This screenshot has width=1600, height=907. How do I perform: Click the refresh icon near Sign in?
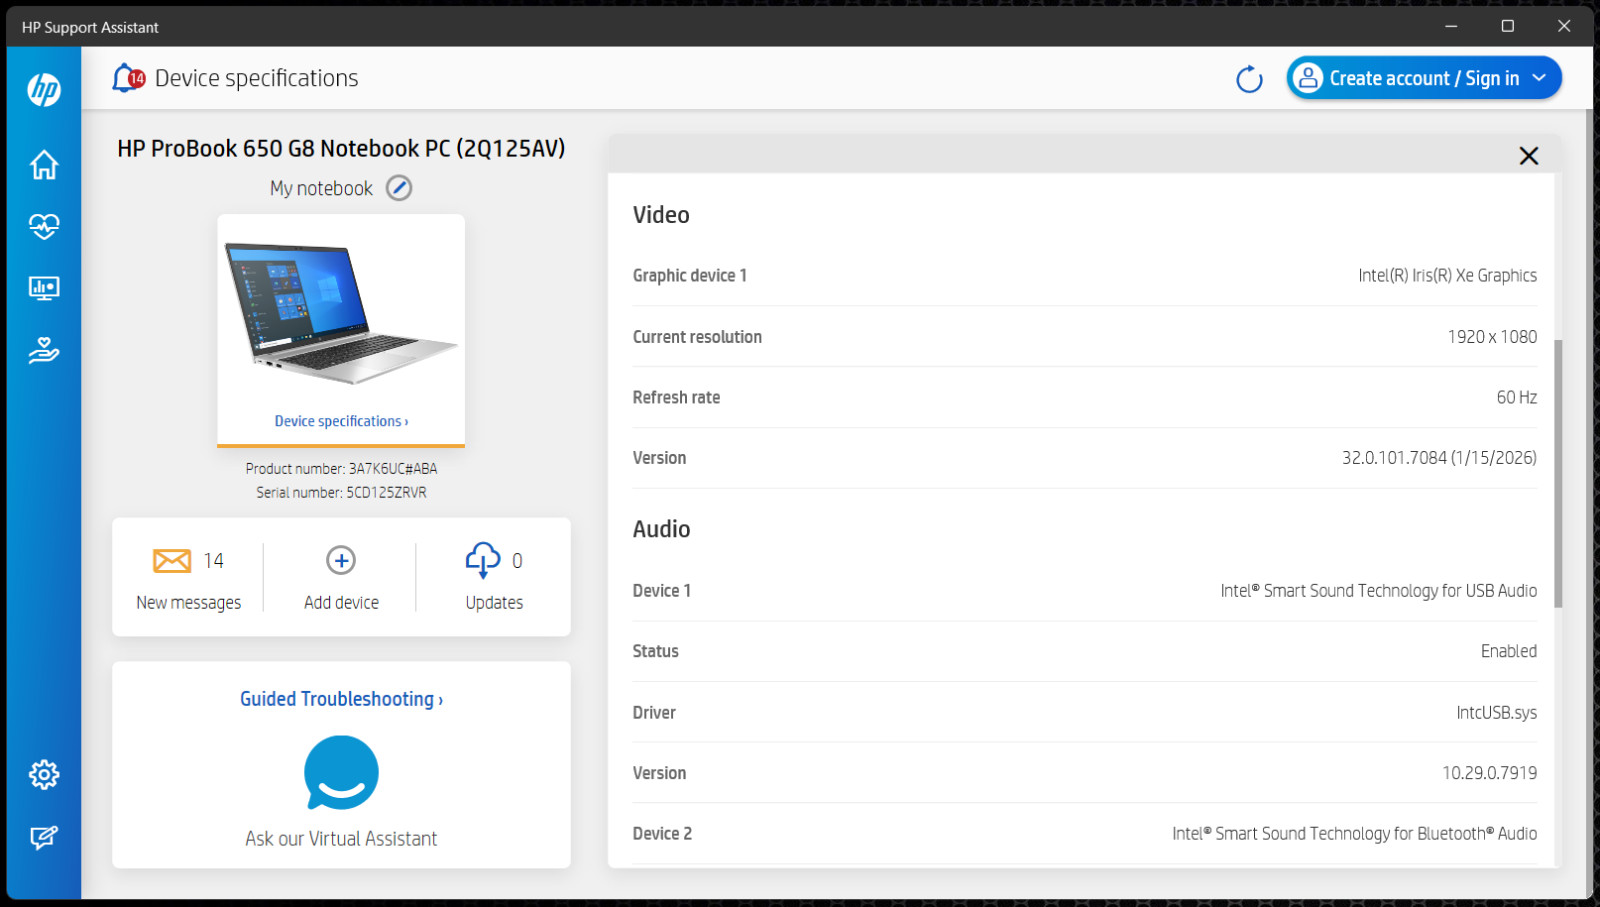(x=1249, y=79)
